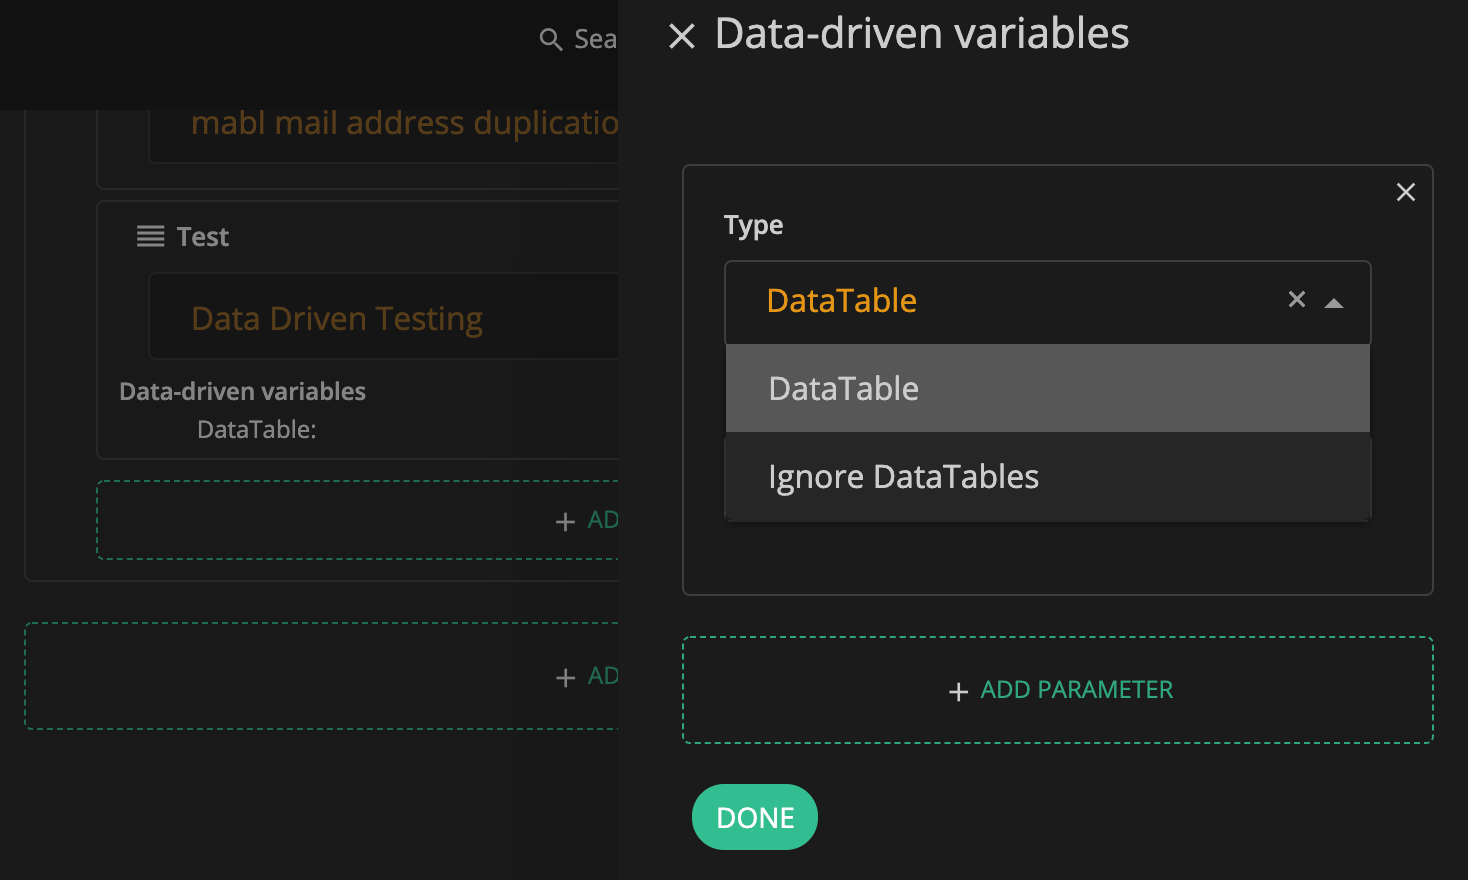Open the mabl mail address duplication test

tap(404, 123)
